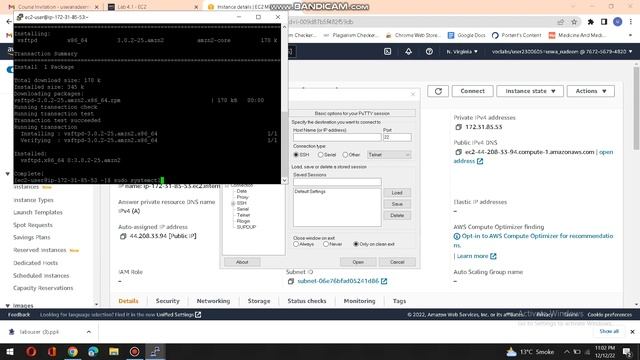Open the AWS support help icon

[x=429, y=51]
